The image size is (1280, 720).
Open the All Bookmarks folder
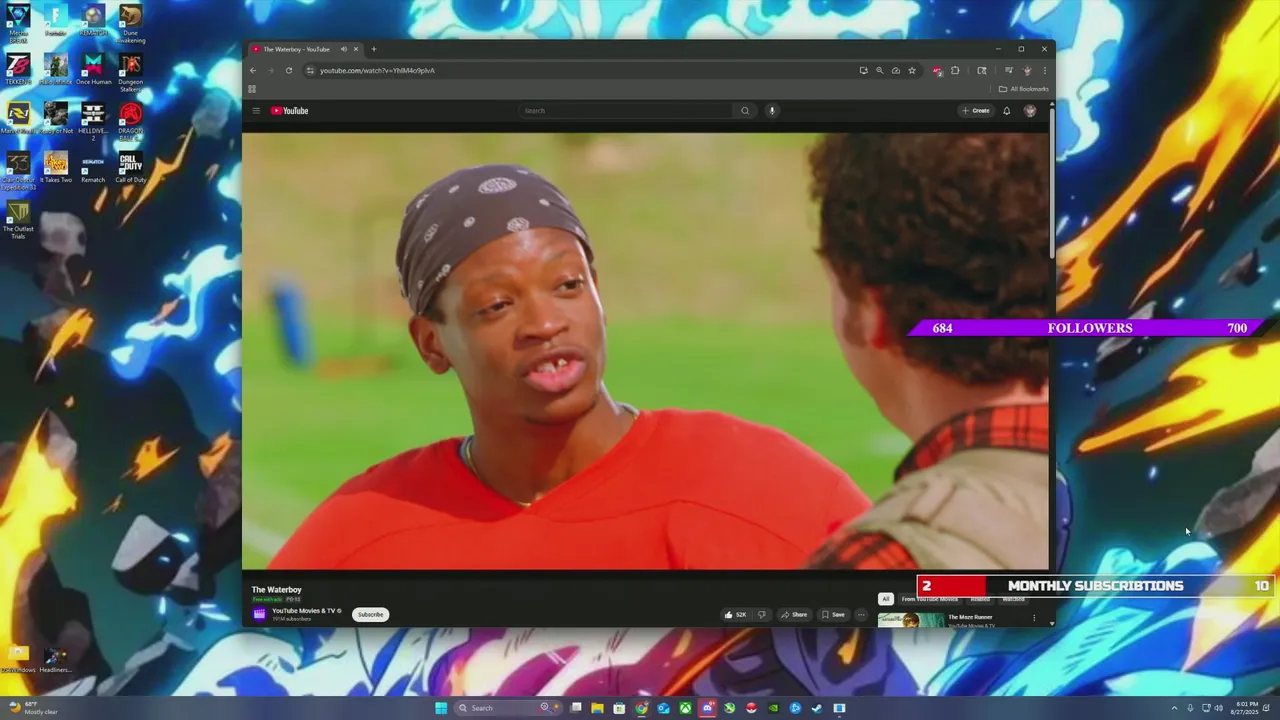(x=1023, y=89)
